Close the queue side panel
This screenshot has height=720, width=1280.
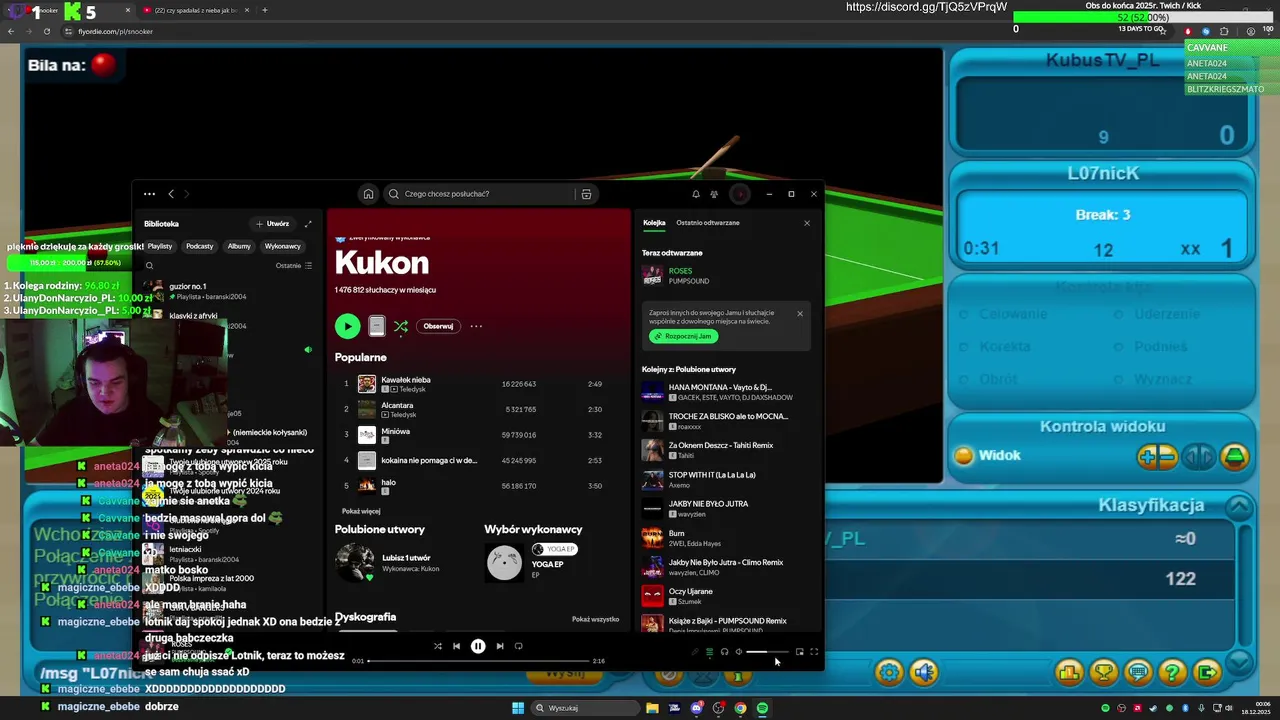(x=807, y=223)
